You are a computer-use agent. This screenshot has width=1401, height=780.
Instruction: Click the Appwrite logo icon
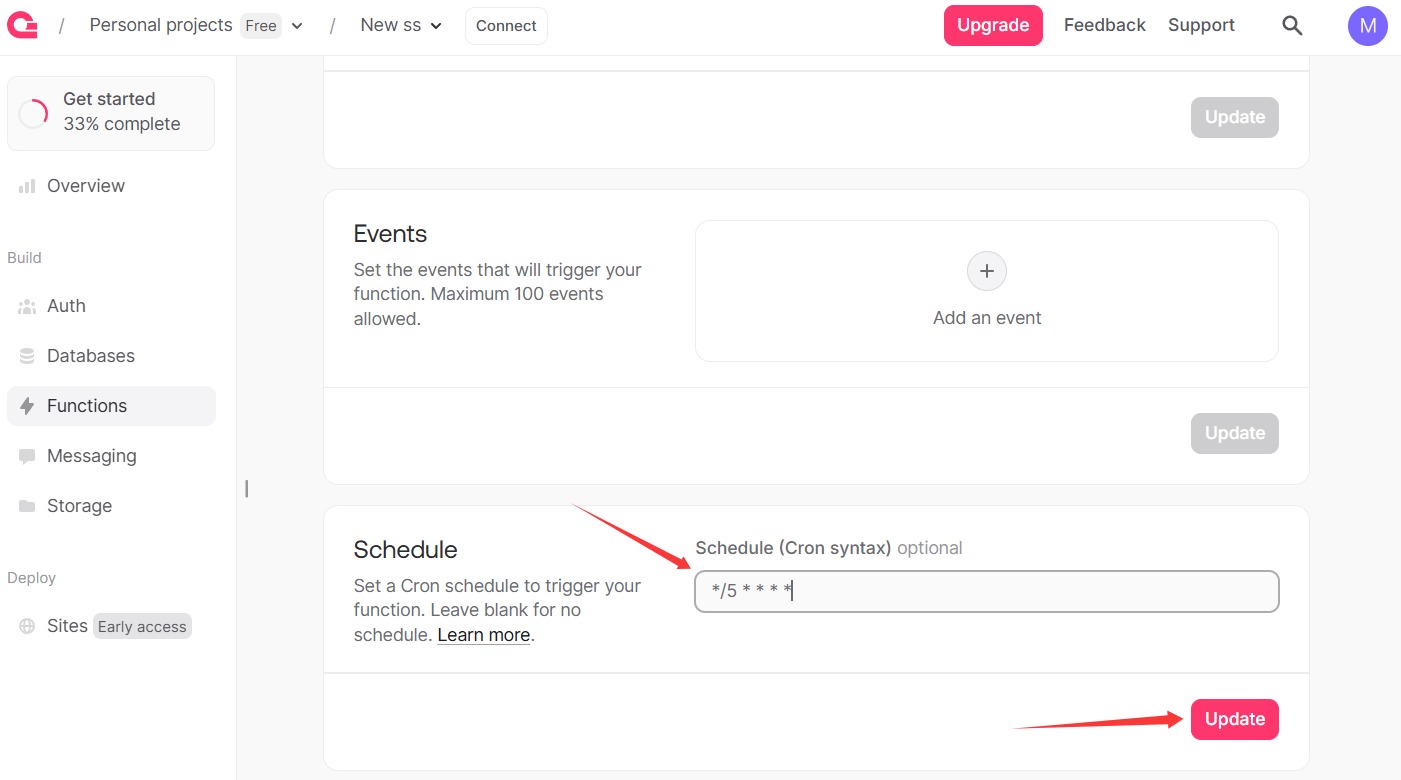tap(22, 25)
